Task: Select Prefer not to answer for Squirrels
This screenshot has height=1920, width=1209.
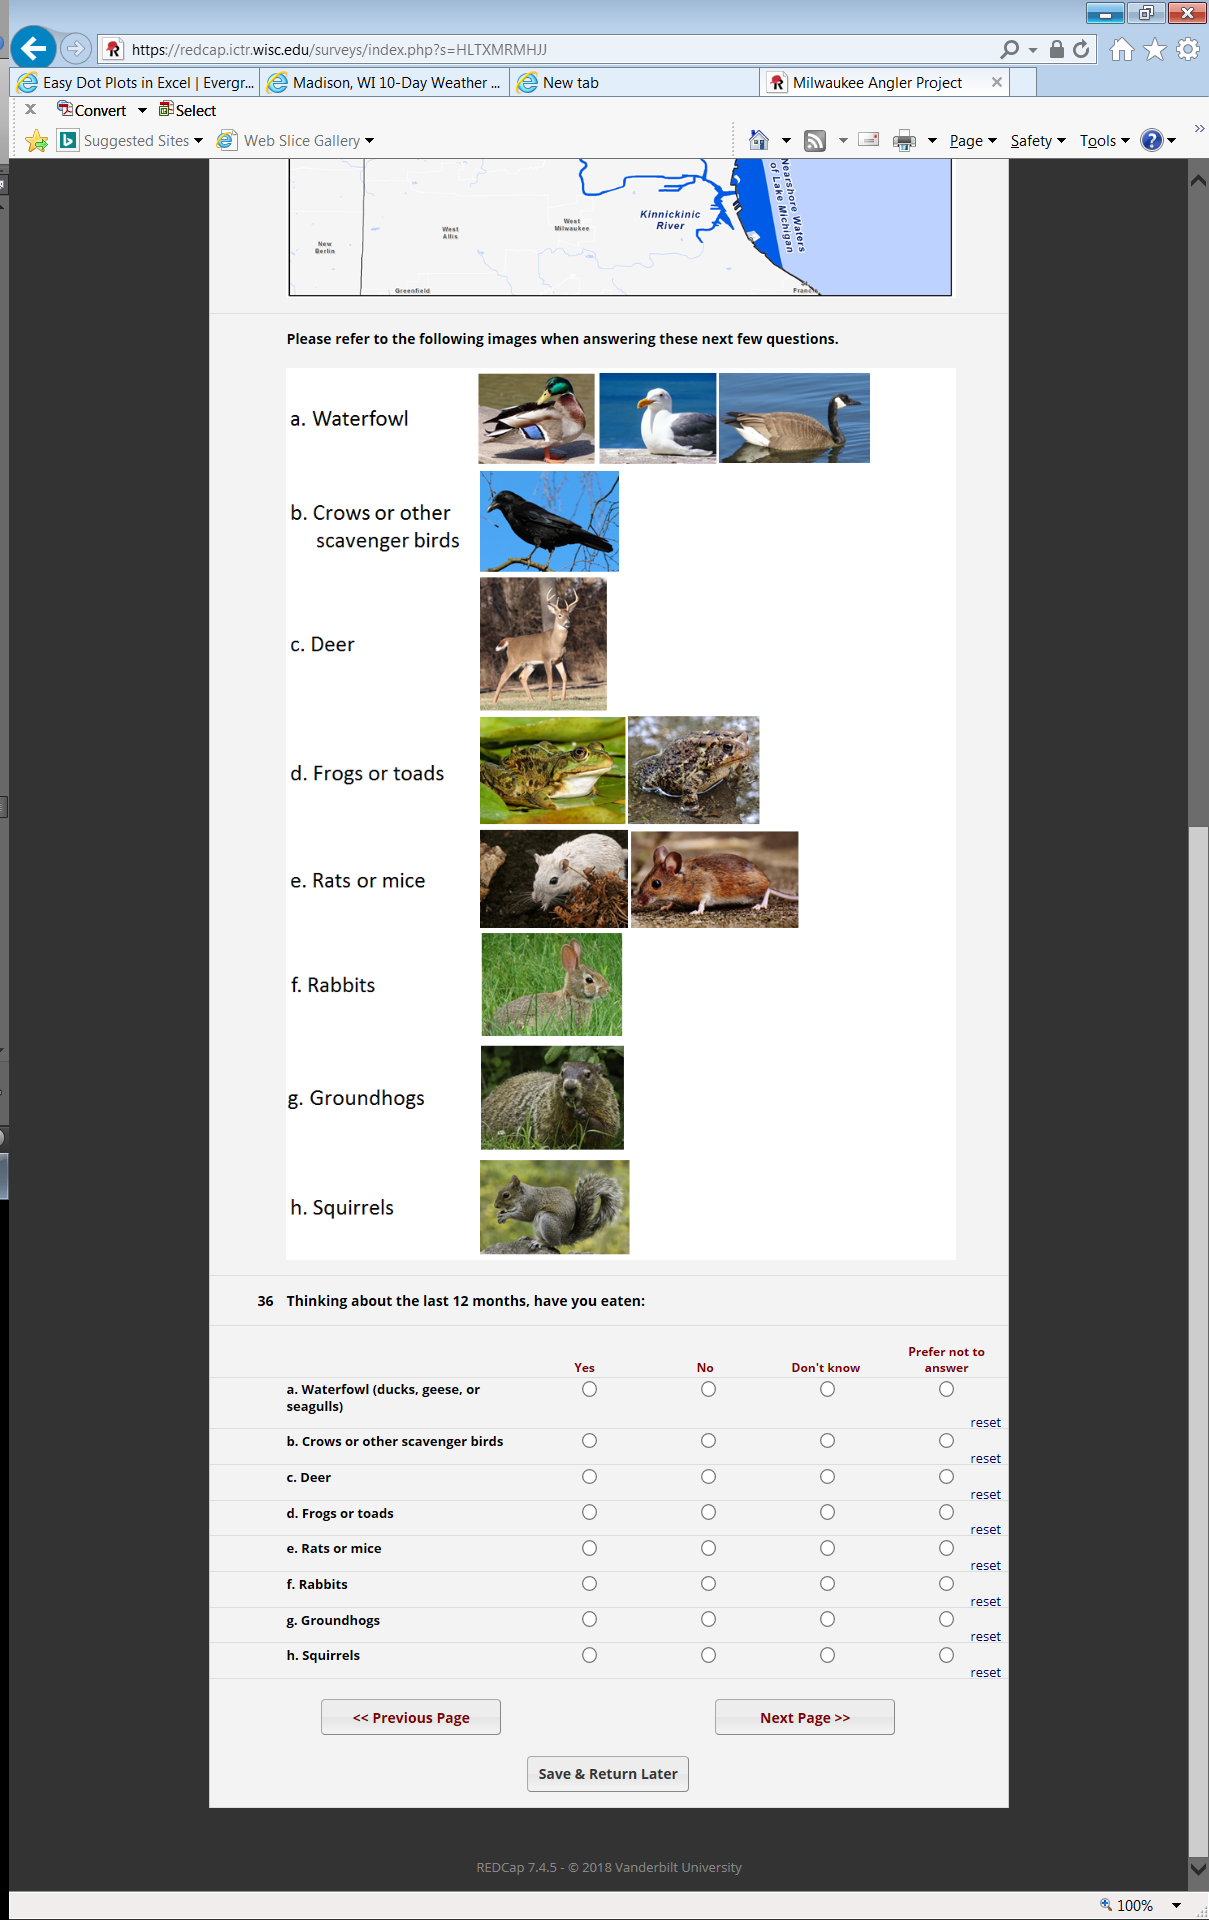Action: coord(946,1655)
